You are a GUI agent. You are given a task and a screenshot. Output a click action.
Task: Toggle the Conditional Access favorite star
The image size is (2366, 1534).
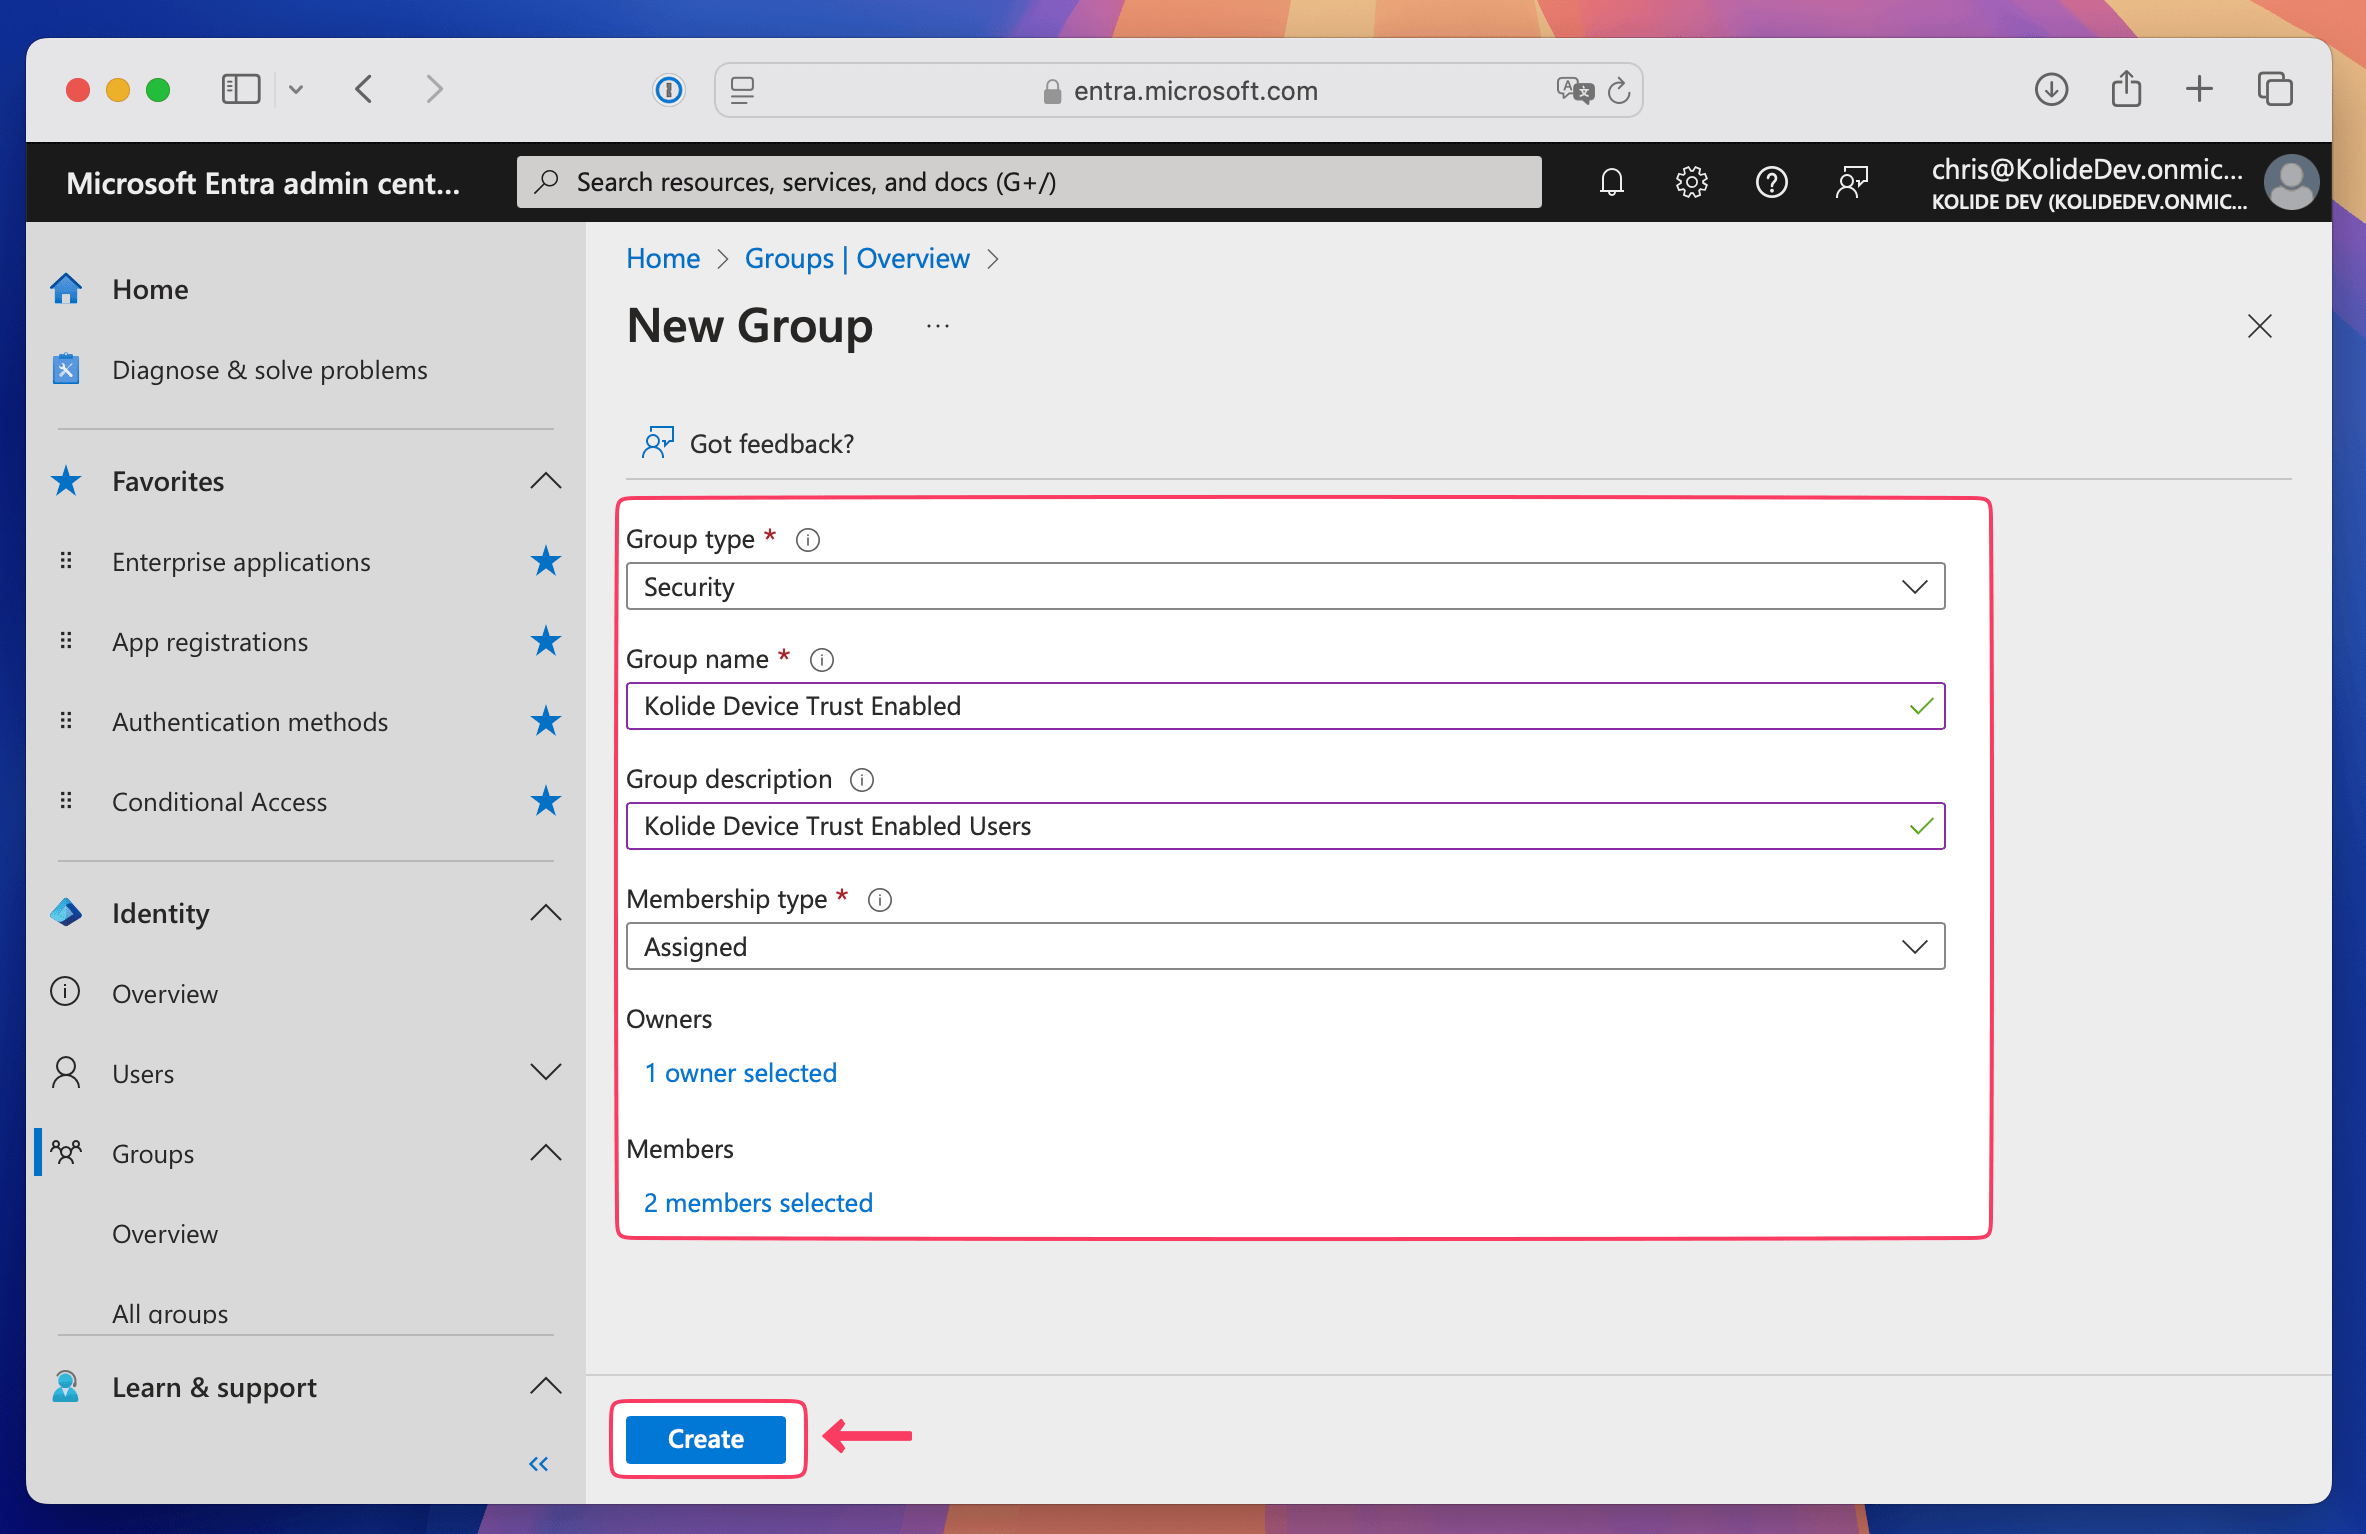coord(545,802)
